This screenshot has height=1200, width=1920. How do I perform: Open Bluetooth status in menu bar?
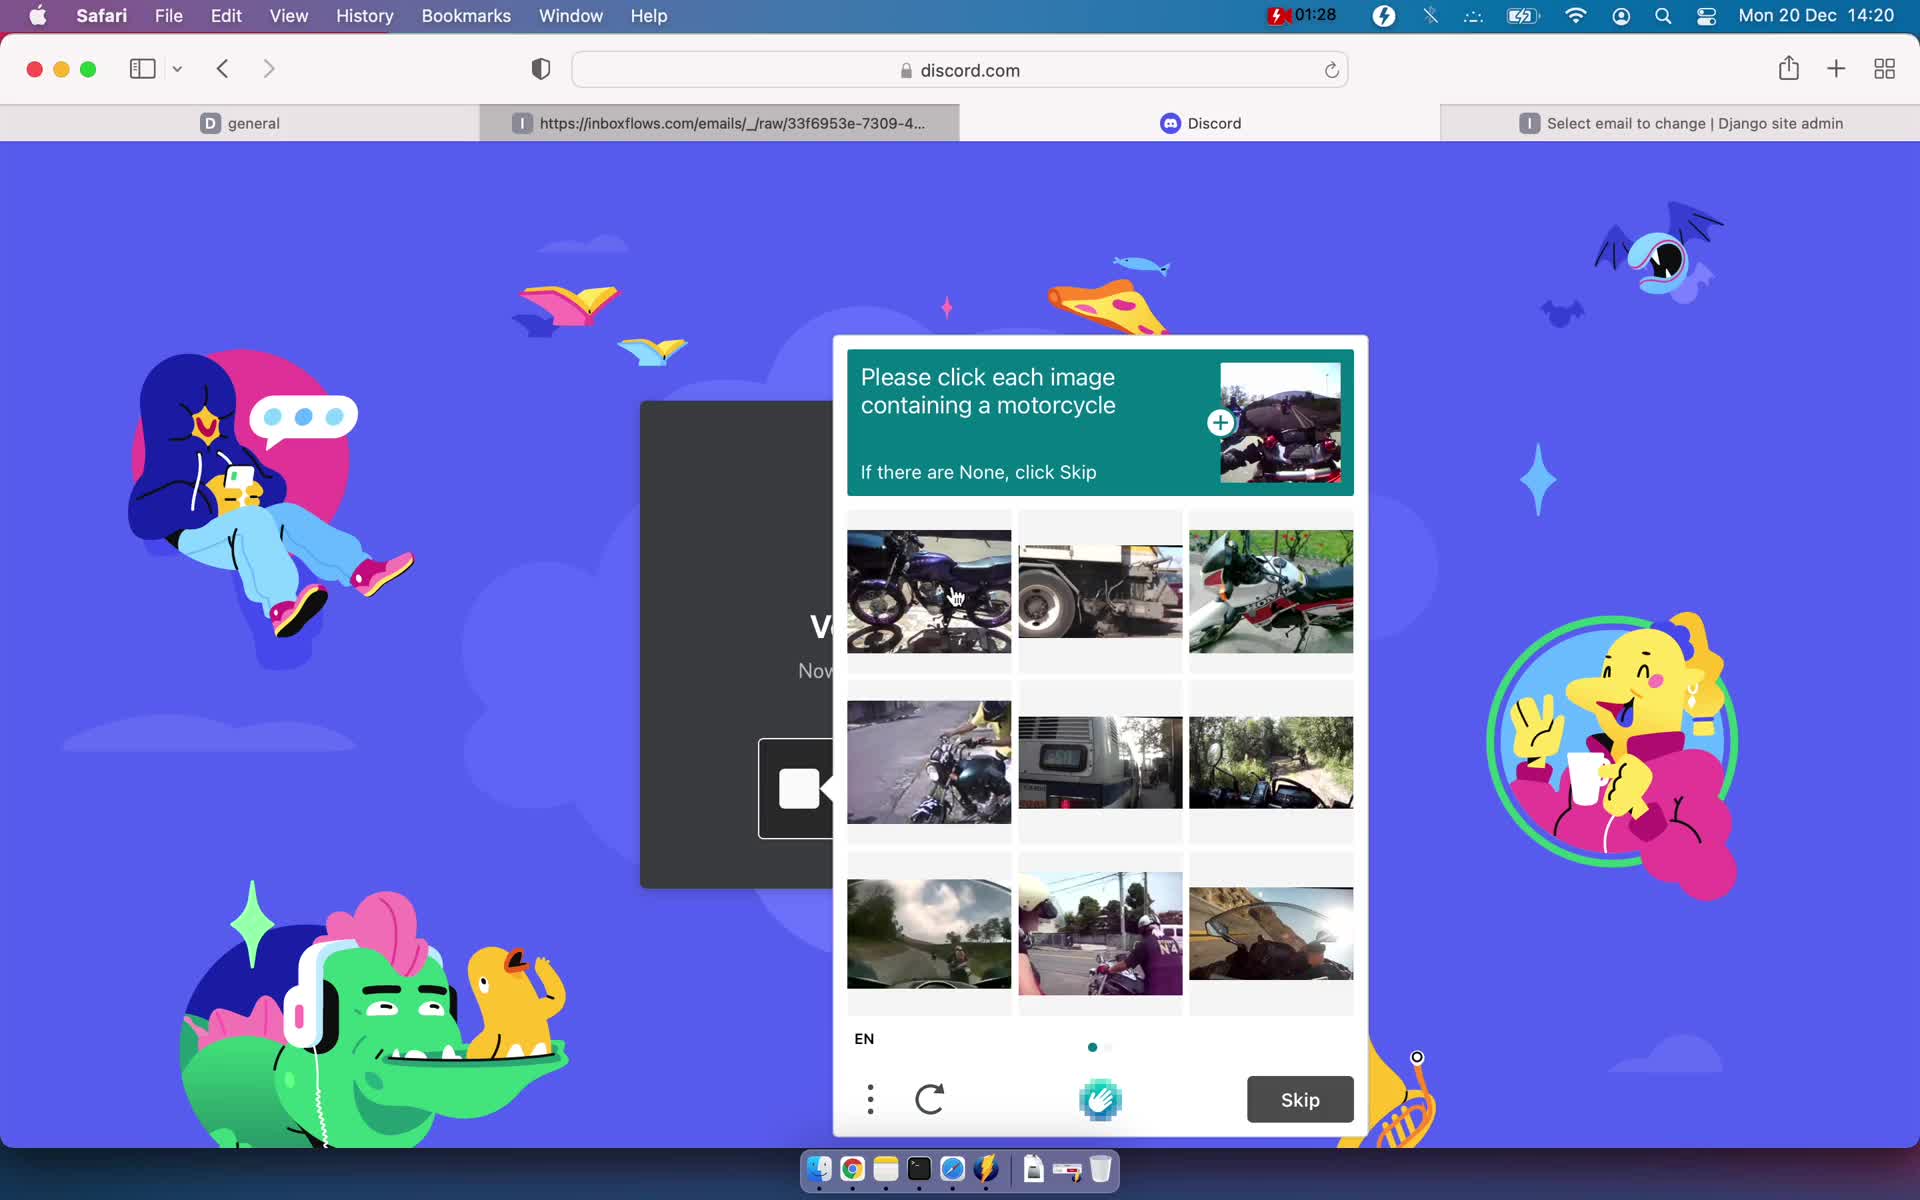point(1431,16)
